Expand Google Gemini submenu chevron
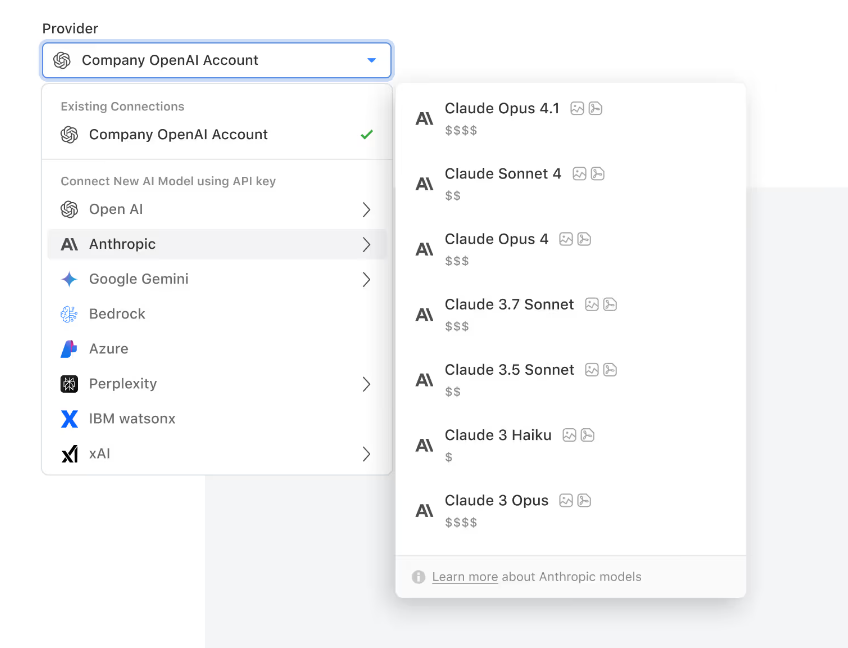848x648 pixels. [x=366, y=280]
